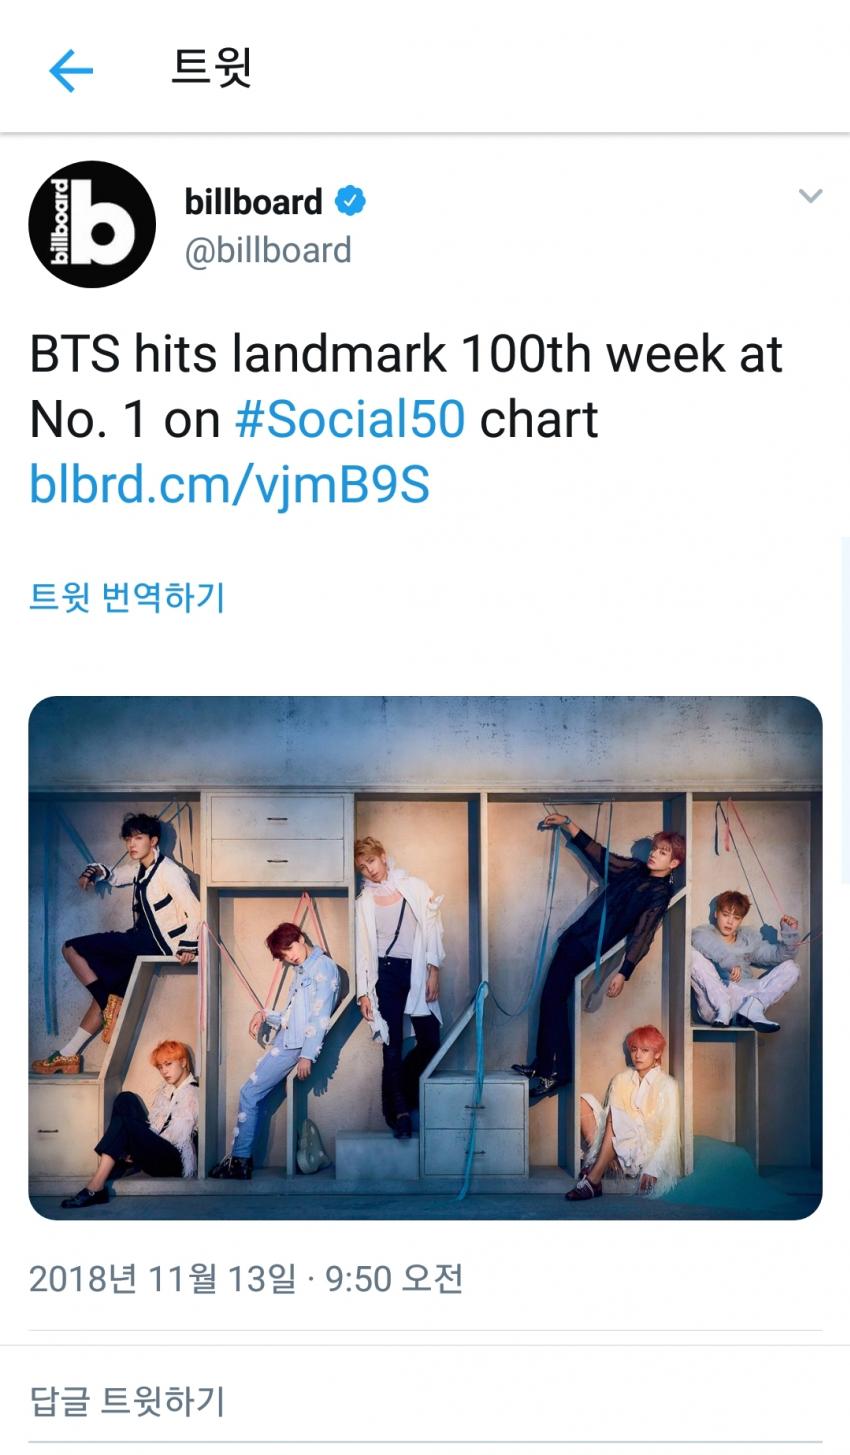Open the BTS group photo attachment
Screen dimensions: 850x1455
click(425, 957)
